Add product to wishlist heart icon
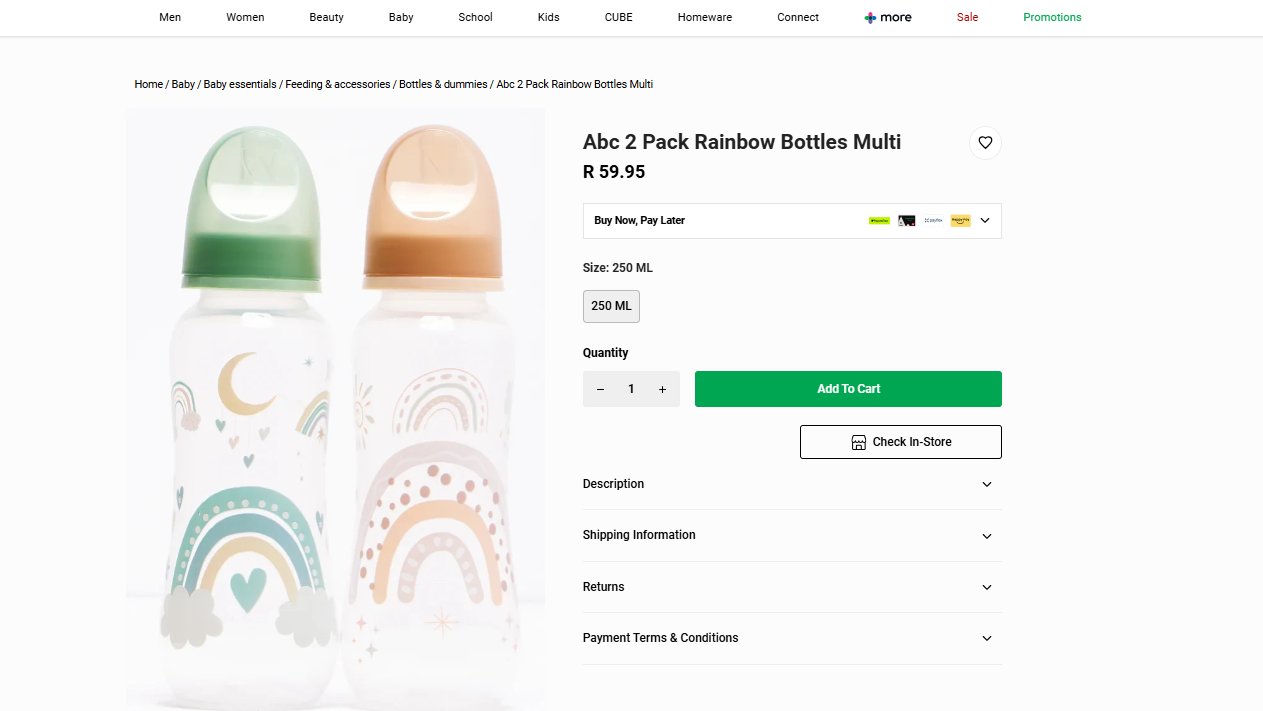1263x711 pixels. (985, 143)
